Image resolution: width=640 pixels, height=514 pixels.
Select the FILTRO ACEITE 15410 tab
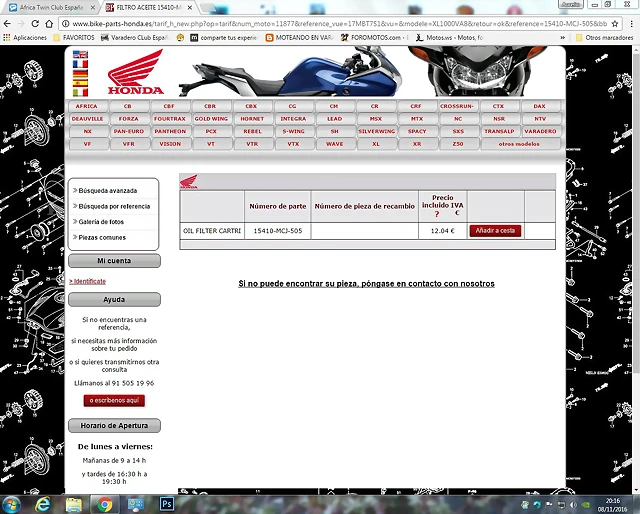click(149, 7)
